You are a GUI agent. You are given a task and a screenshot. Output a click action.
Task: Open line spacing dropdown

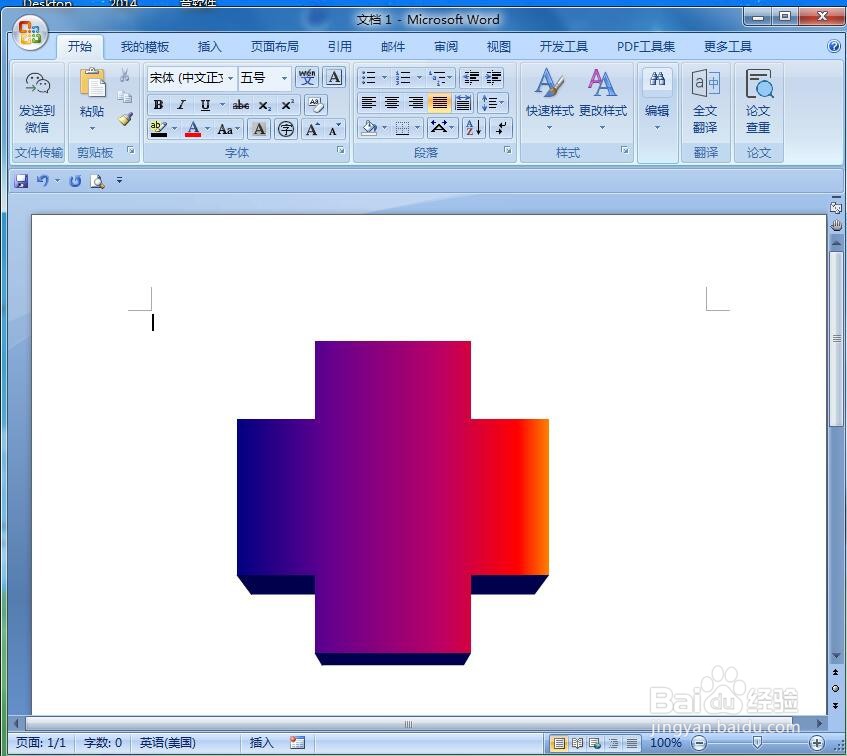click(x=493, y=103)
